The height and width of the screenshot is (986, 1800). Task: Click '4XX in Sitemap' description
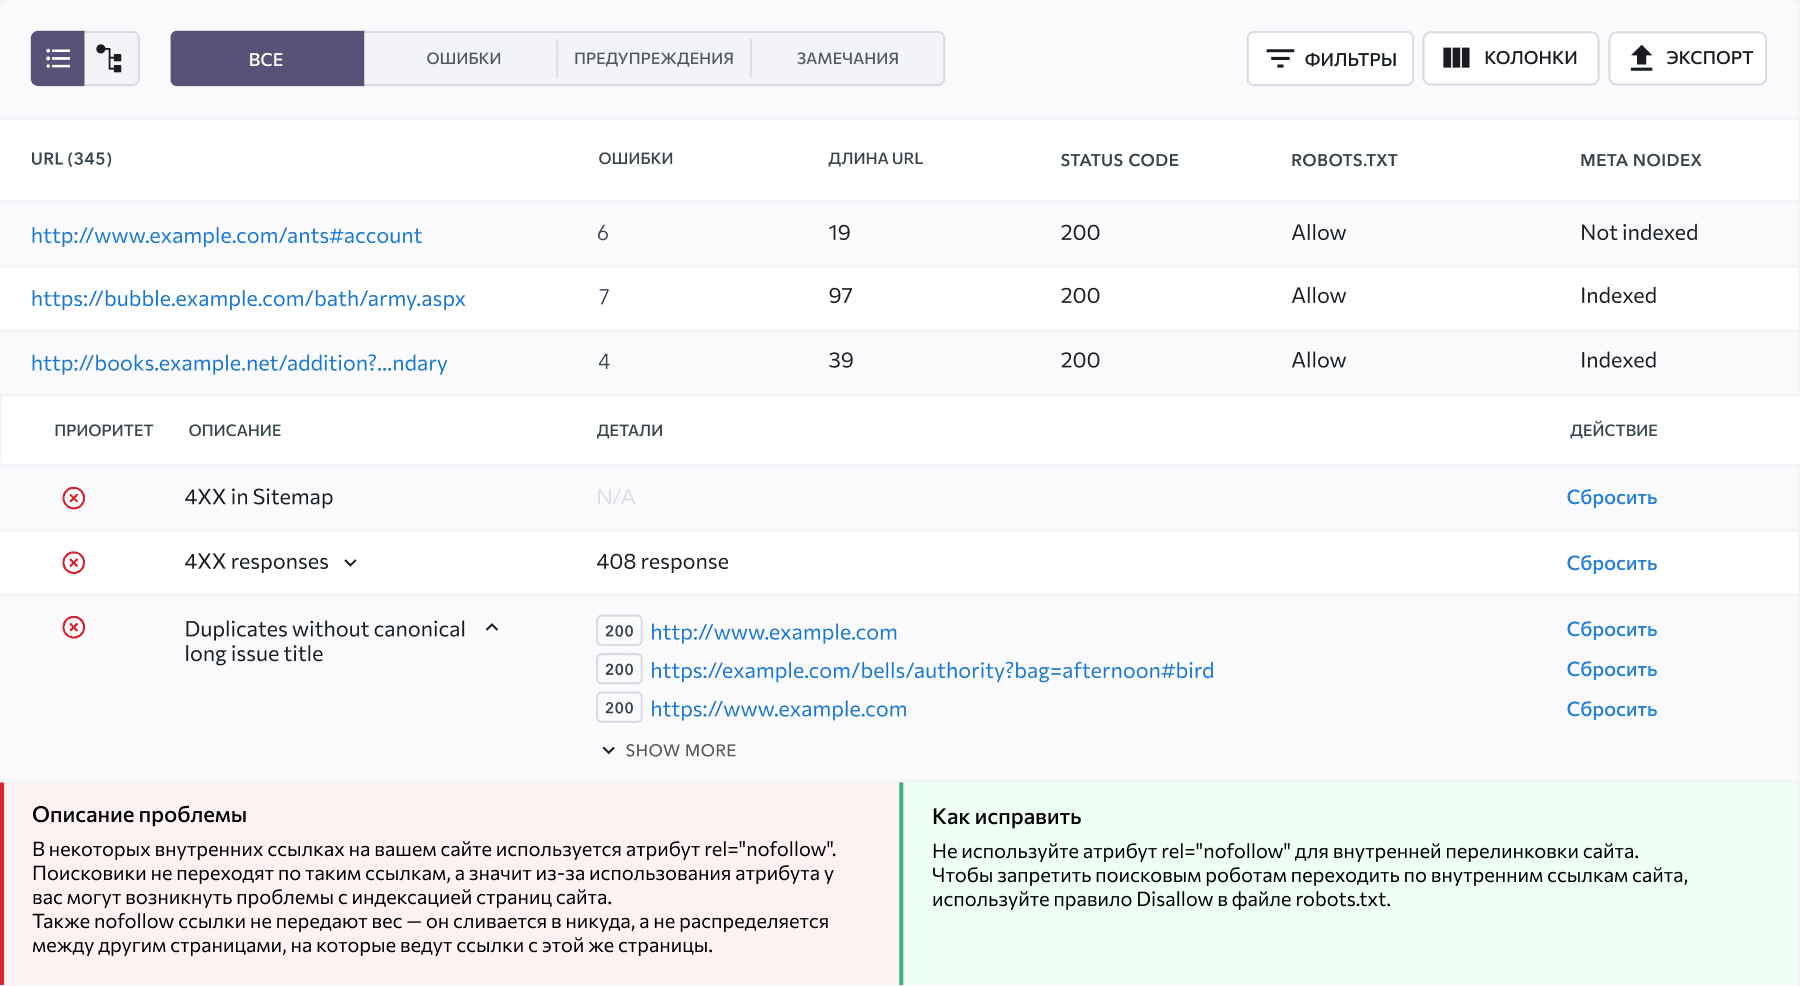point(259,497)
